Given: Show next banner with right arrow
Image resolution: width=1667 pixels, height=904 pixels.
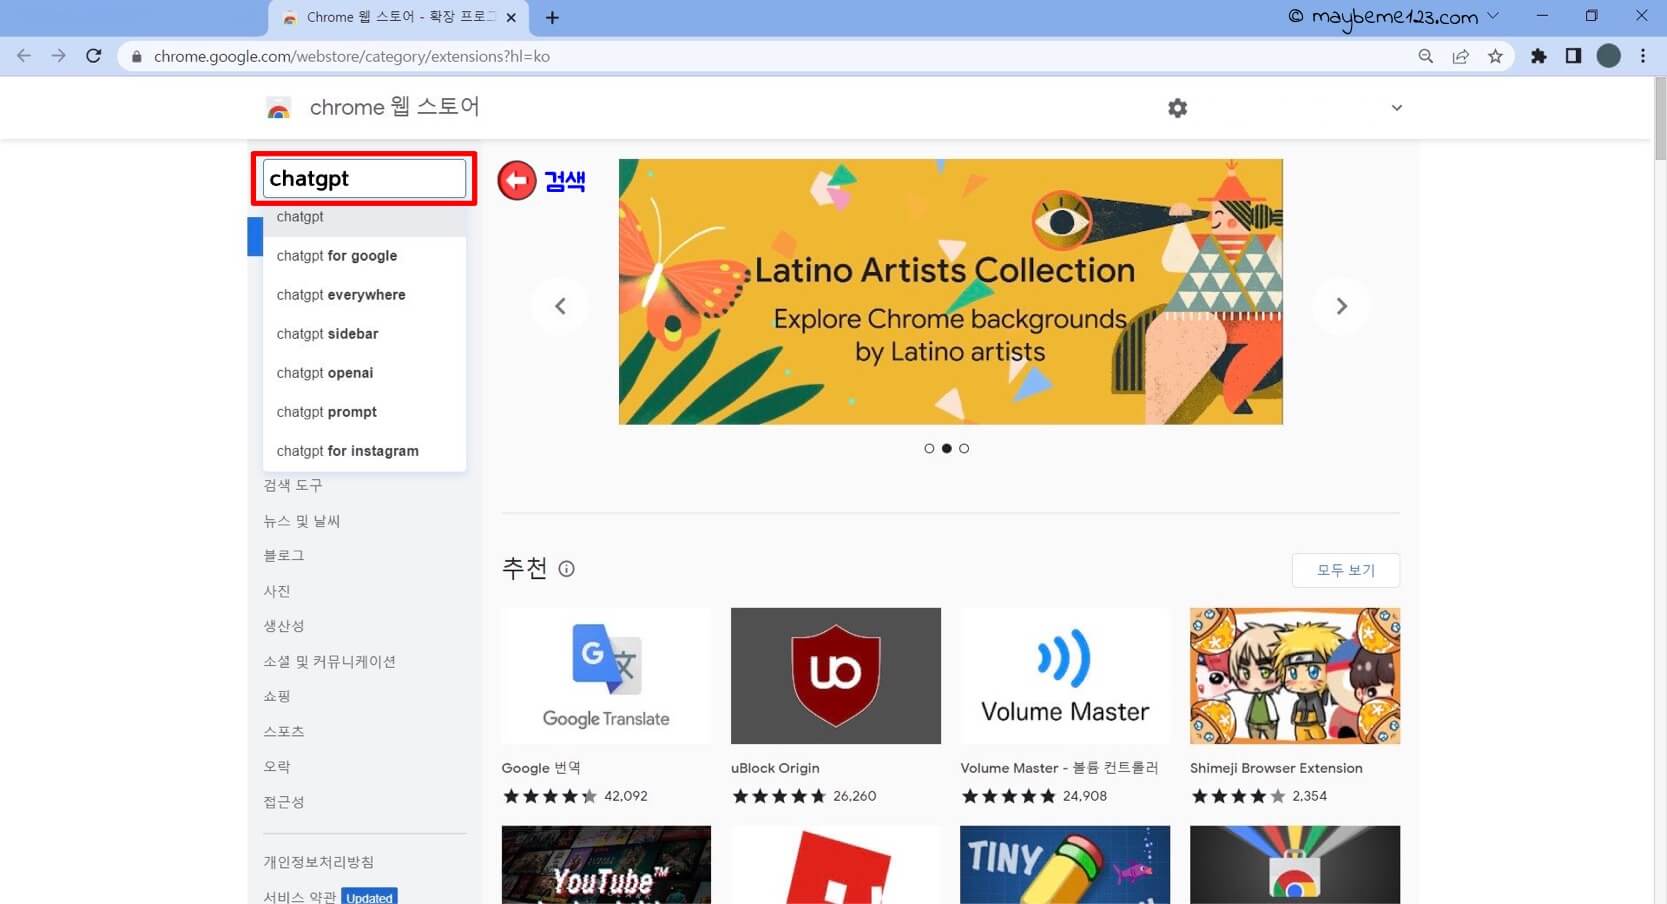Looking at the screenshot, I should pos(1342,306).
